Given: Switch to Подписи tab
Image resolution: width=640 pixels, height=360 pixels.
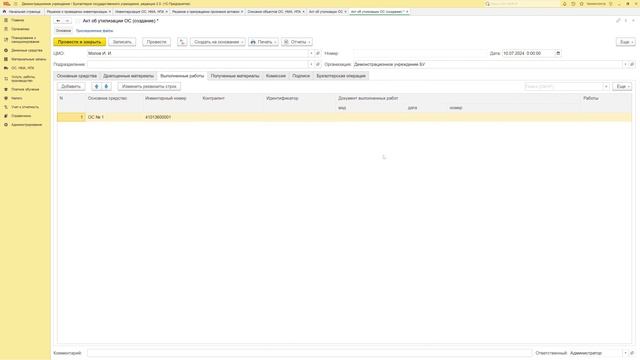Looking at the screenshot, I should pos(301,76).
